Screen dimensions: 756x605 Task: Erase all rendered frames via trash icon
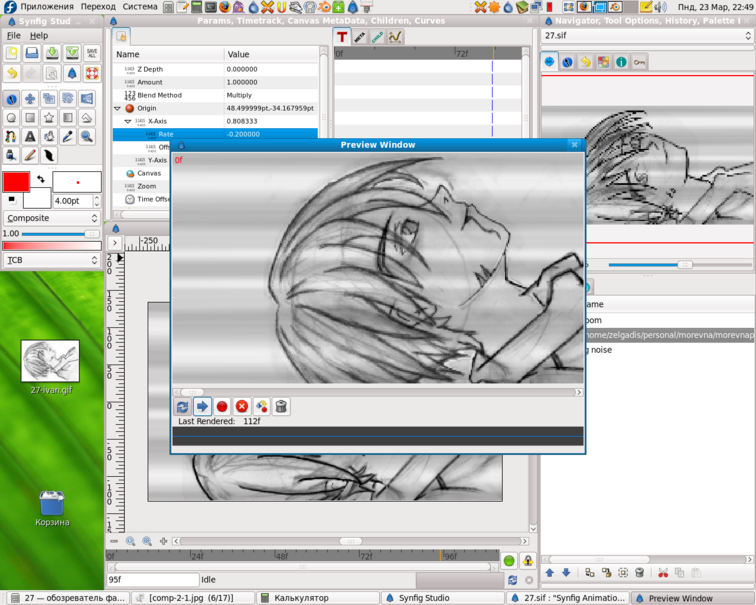pos(281,406)
